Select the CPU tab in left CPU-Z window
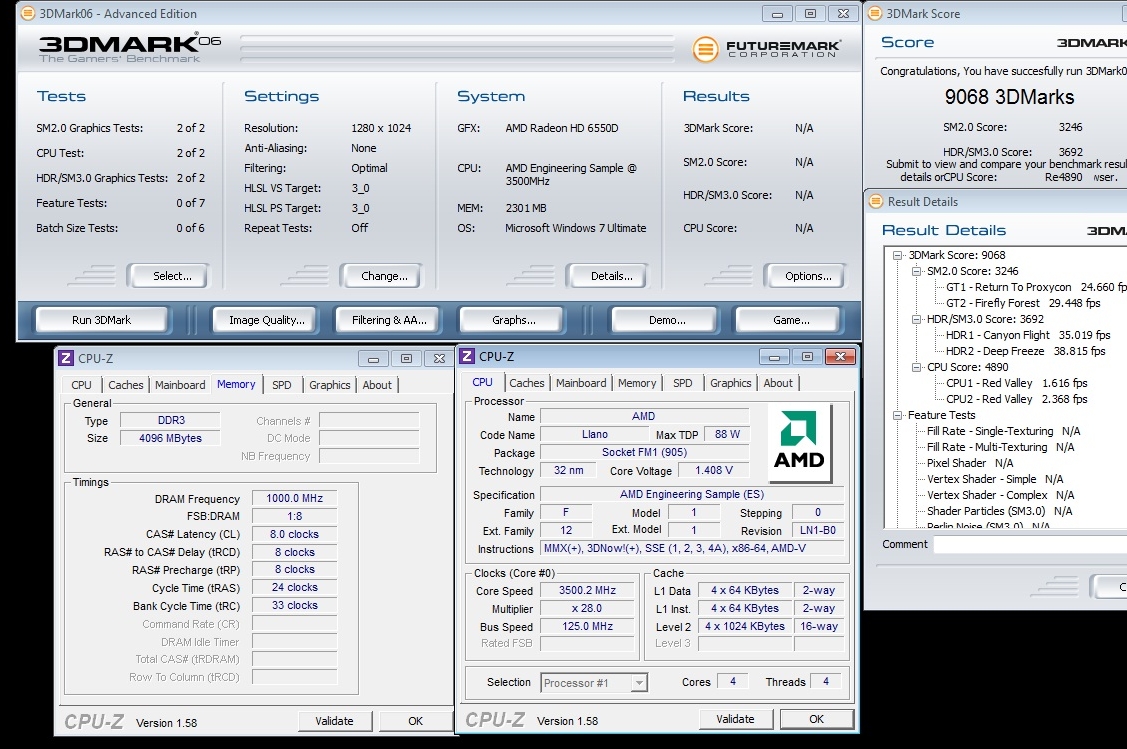Viewport: 1127px width, 749px height. coord(81,385)
